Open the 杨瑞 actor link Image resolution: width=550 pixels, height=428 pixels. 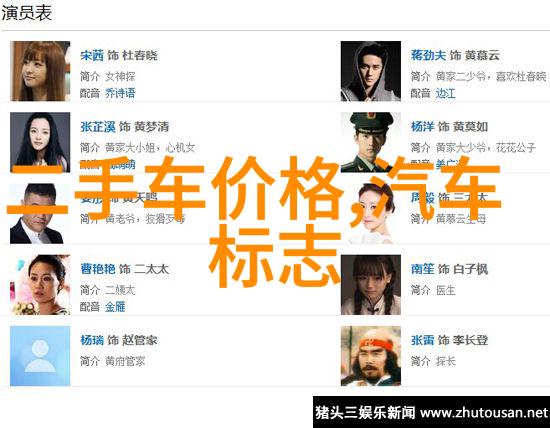[92, 340]
